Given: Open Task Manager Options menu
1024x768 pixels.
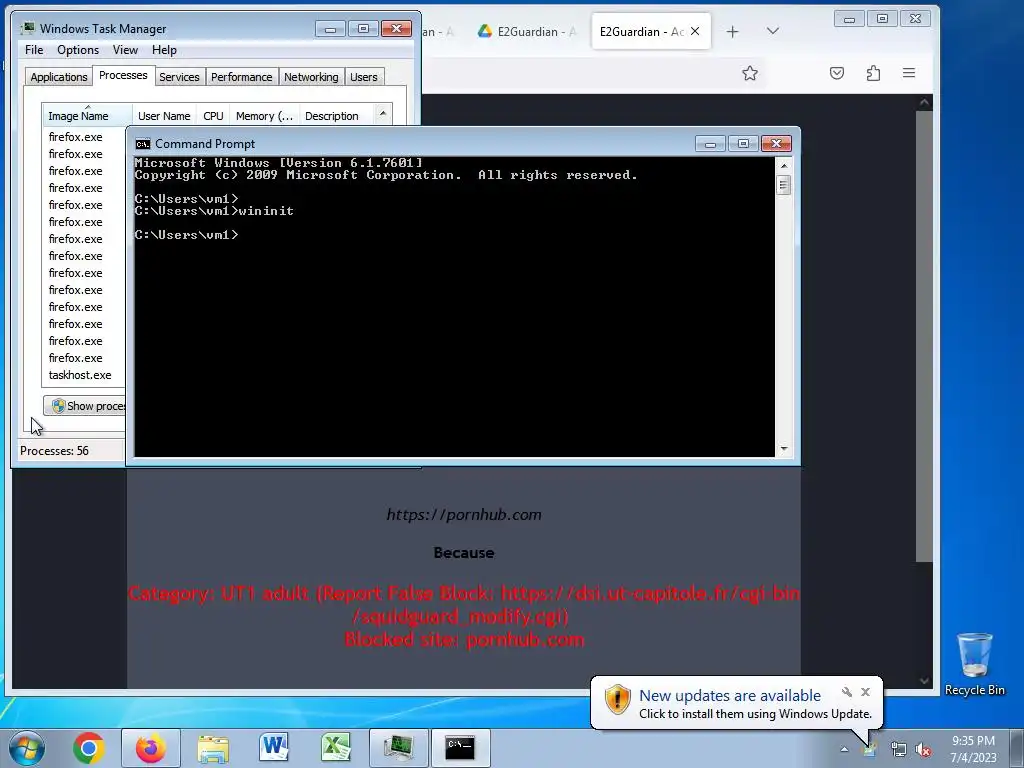Looking at the screenshot, I should (78, 50).
